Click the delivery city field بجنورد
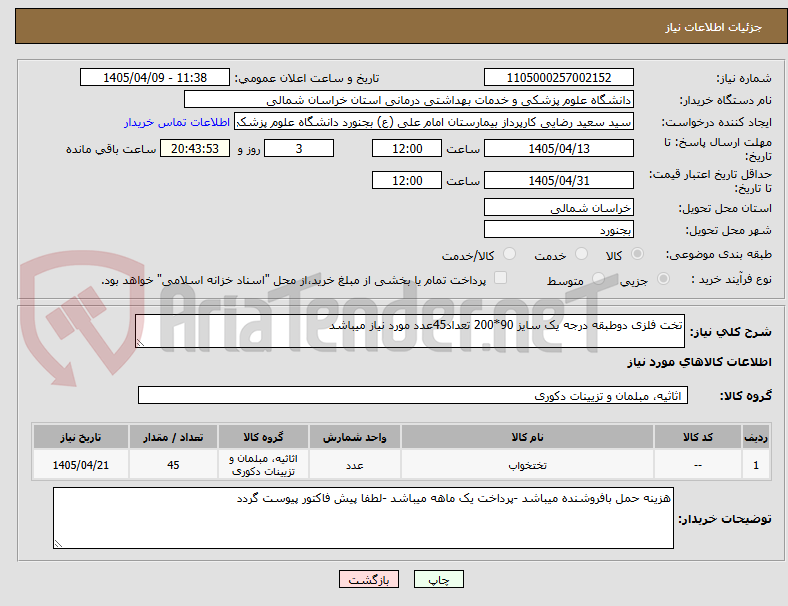 558,230
